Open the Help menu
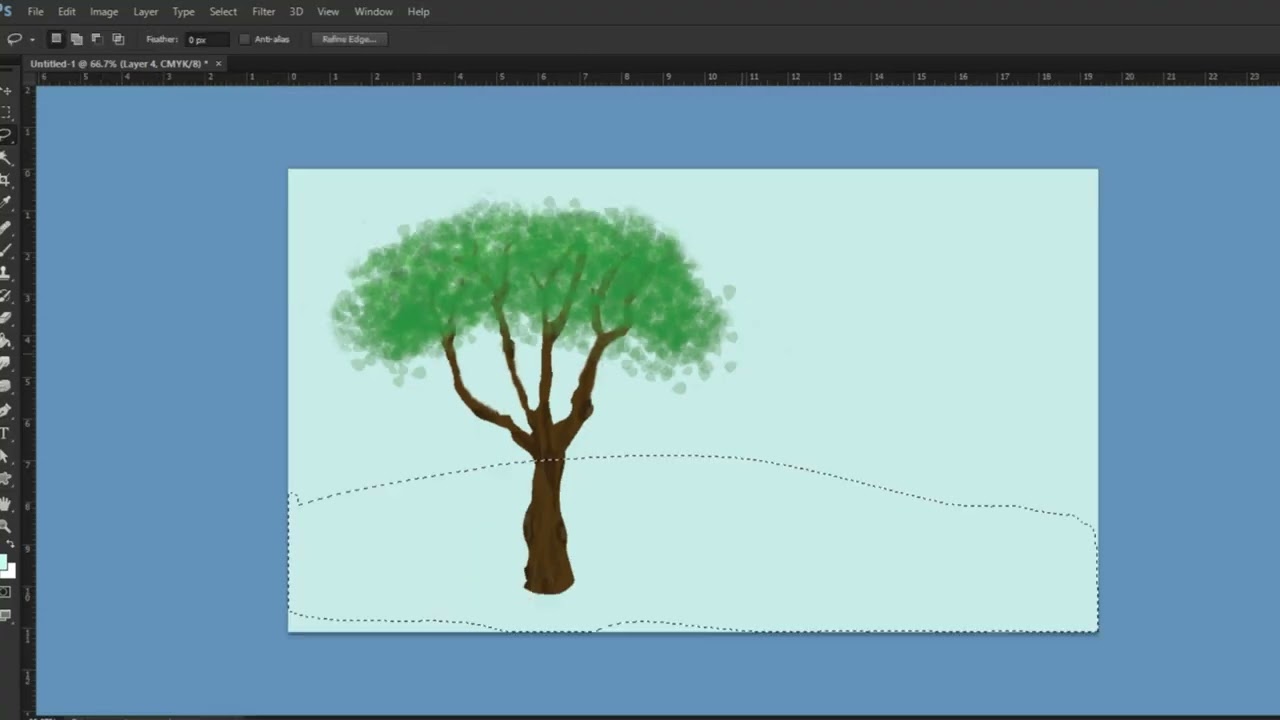Viewport: 1280px width, 720px height. pyautogui.click(x=419, y=12)
